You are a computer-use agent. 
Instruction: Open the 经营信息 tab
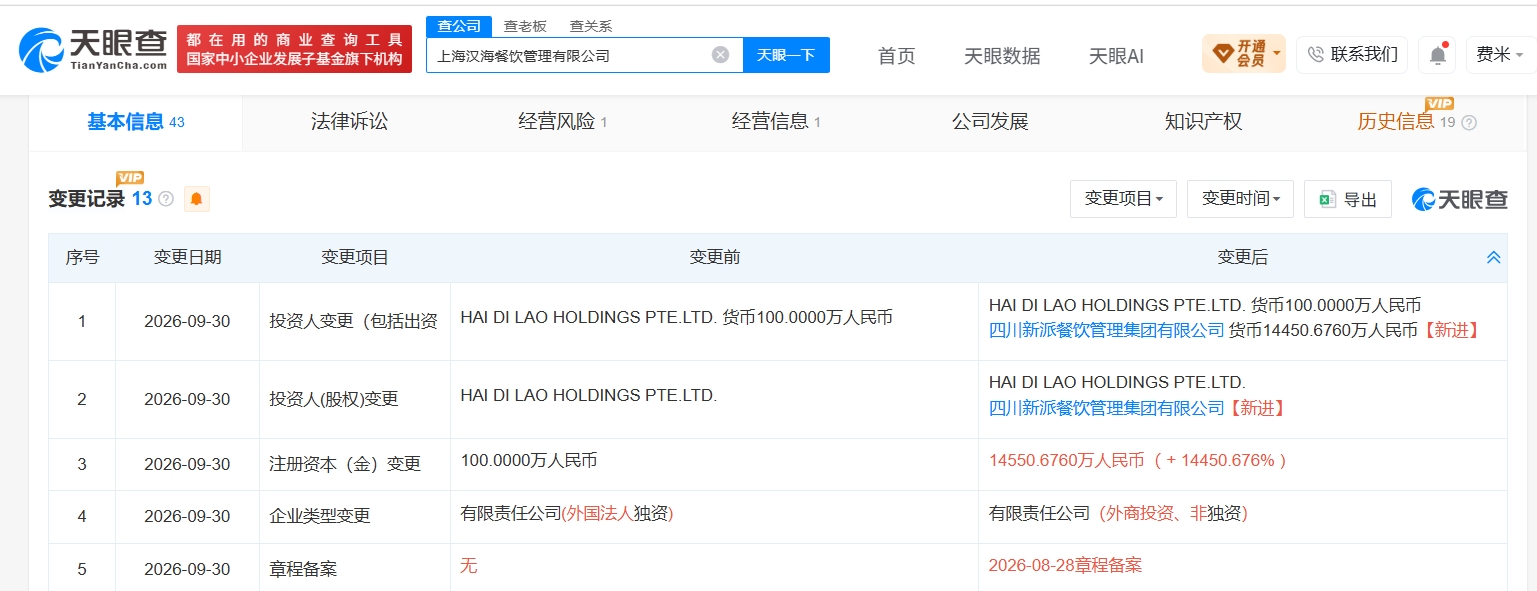coord(775,122)
